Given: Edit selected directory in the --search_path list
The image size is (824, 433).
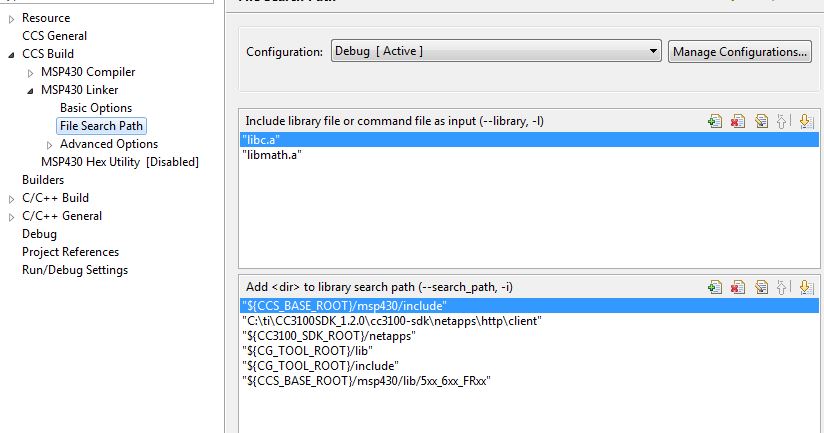Looking at the screenshot, I should point(761,287).
